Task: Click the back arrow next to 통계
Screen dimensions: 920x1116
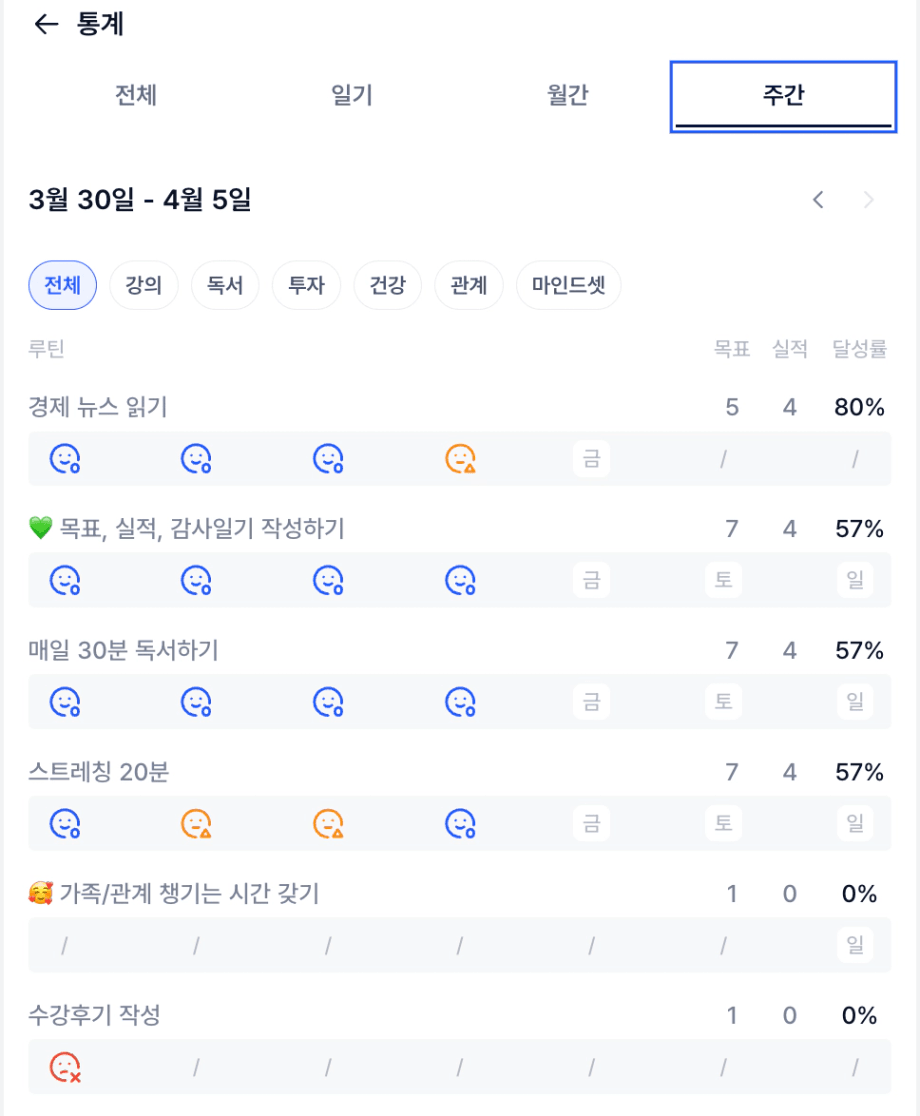Action: click(x=46, y=25)
